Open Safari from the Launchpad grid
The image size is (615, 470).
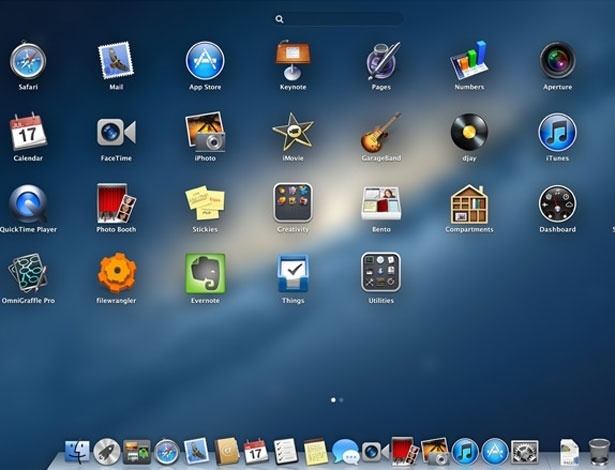(28, 61)
